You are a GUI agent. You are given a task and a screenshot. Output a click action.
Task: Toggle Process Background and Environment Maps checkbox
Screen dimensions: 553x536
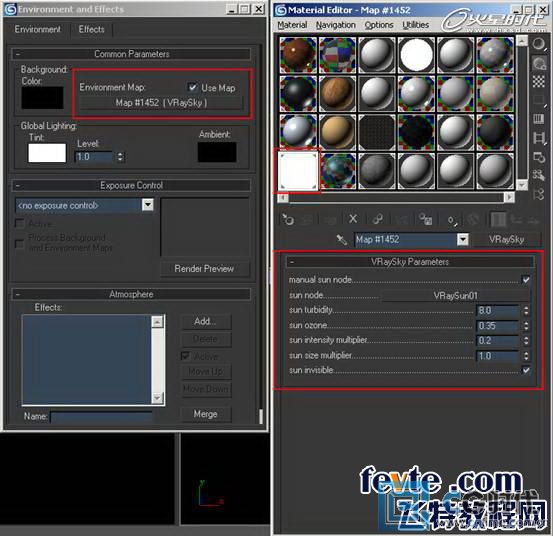pos(19,243)
